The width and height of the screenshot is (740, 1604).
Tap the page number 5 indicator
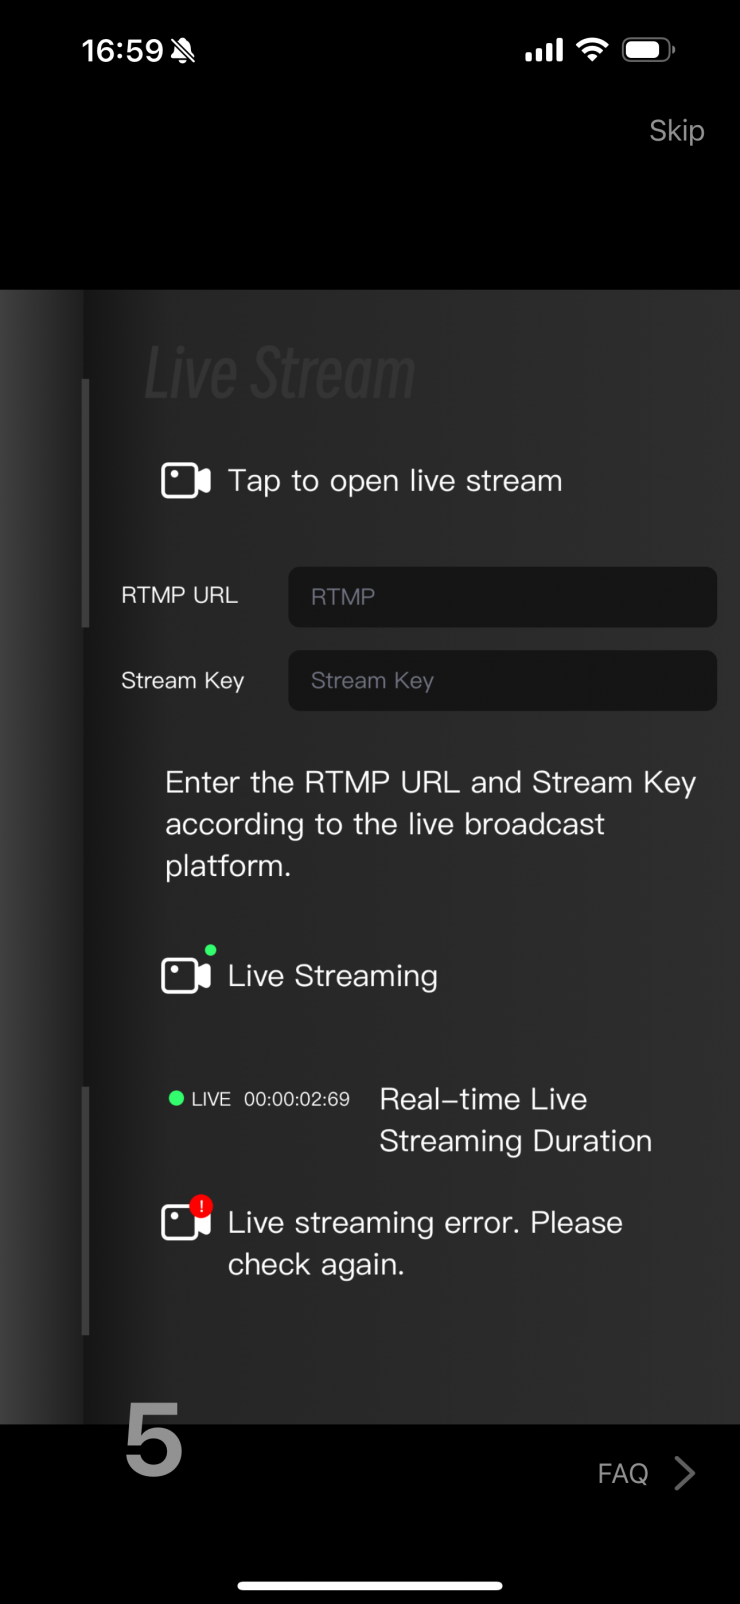[x=154, y=1440]
